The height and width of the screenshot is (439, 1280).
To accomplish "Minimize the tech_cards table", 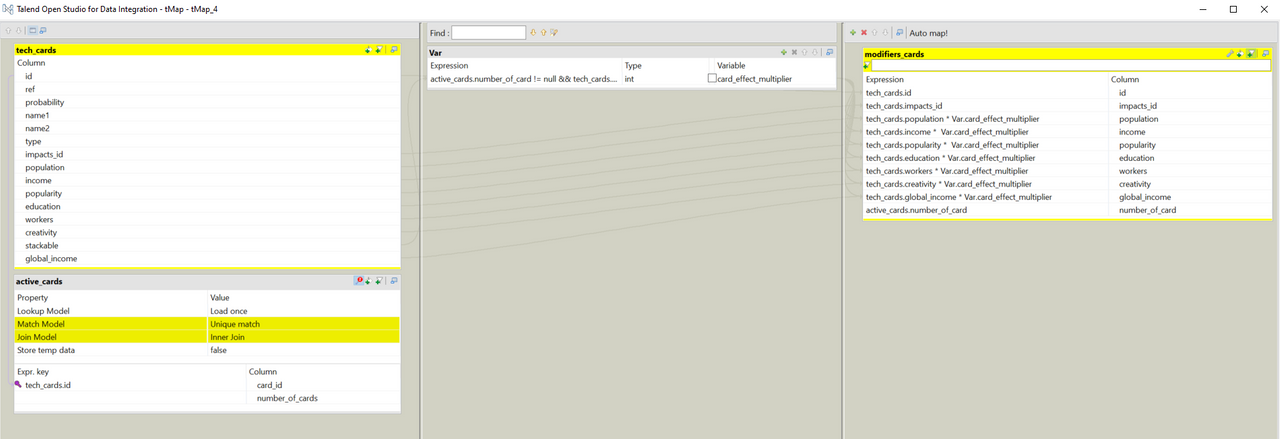I will tap(394, 50).
